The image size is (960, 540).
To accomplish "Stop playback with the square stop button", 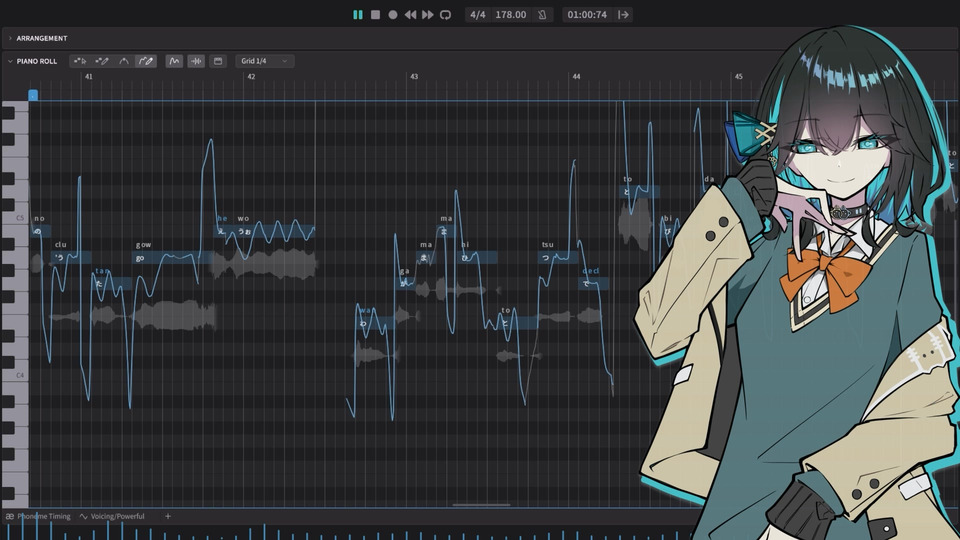I will pyautogui.click(x=375, y=15).
